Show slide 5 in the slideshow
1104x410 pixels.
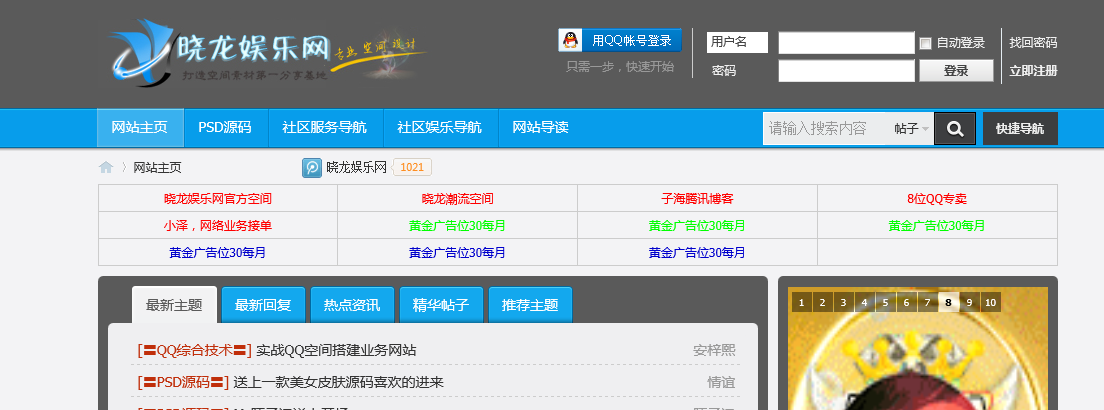pos(886,302)
